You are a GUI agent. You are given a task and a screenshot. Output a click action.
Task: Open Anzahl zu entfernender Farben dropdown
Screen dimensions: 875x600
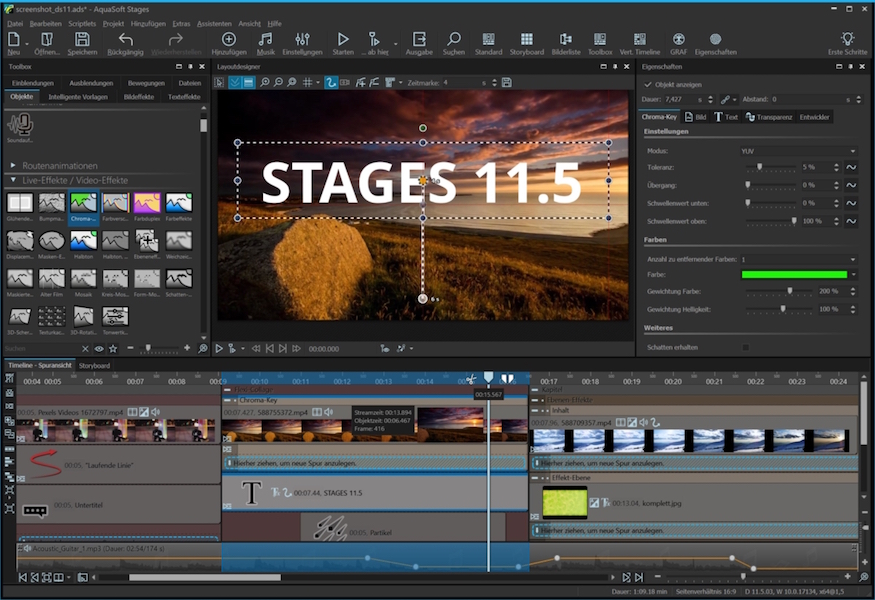click(x=798, y=260)
